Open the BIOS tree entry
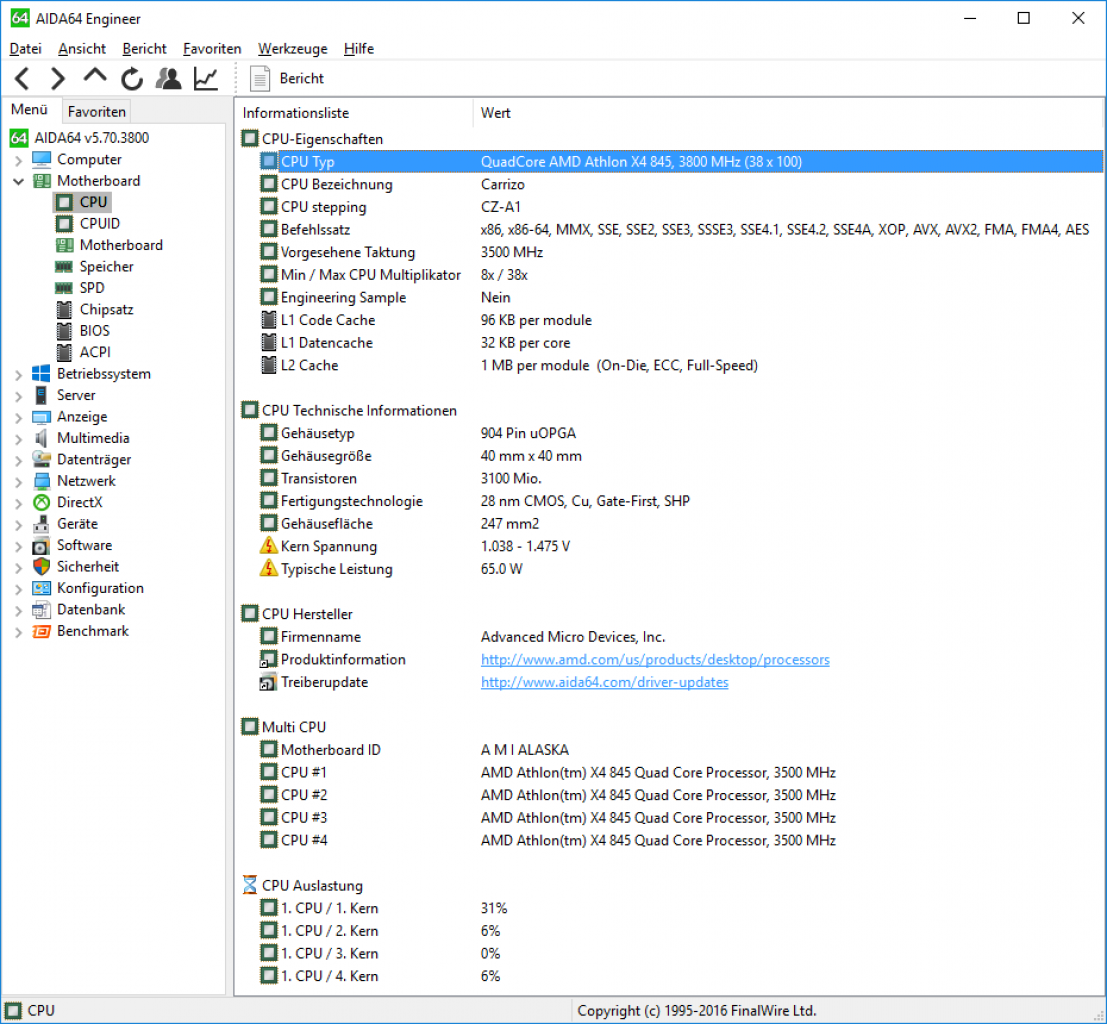The width and height of the screenshot is (1107, 1024). (x=95, y=331)
